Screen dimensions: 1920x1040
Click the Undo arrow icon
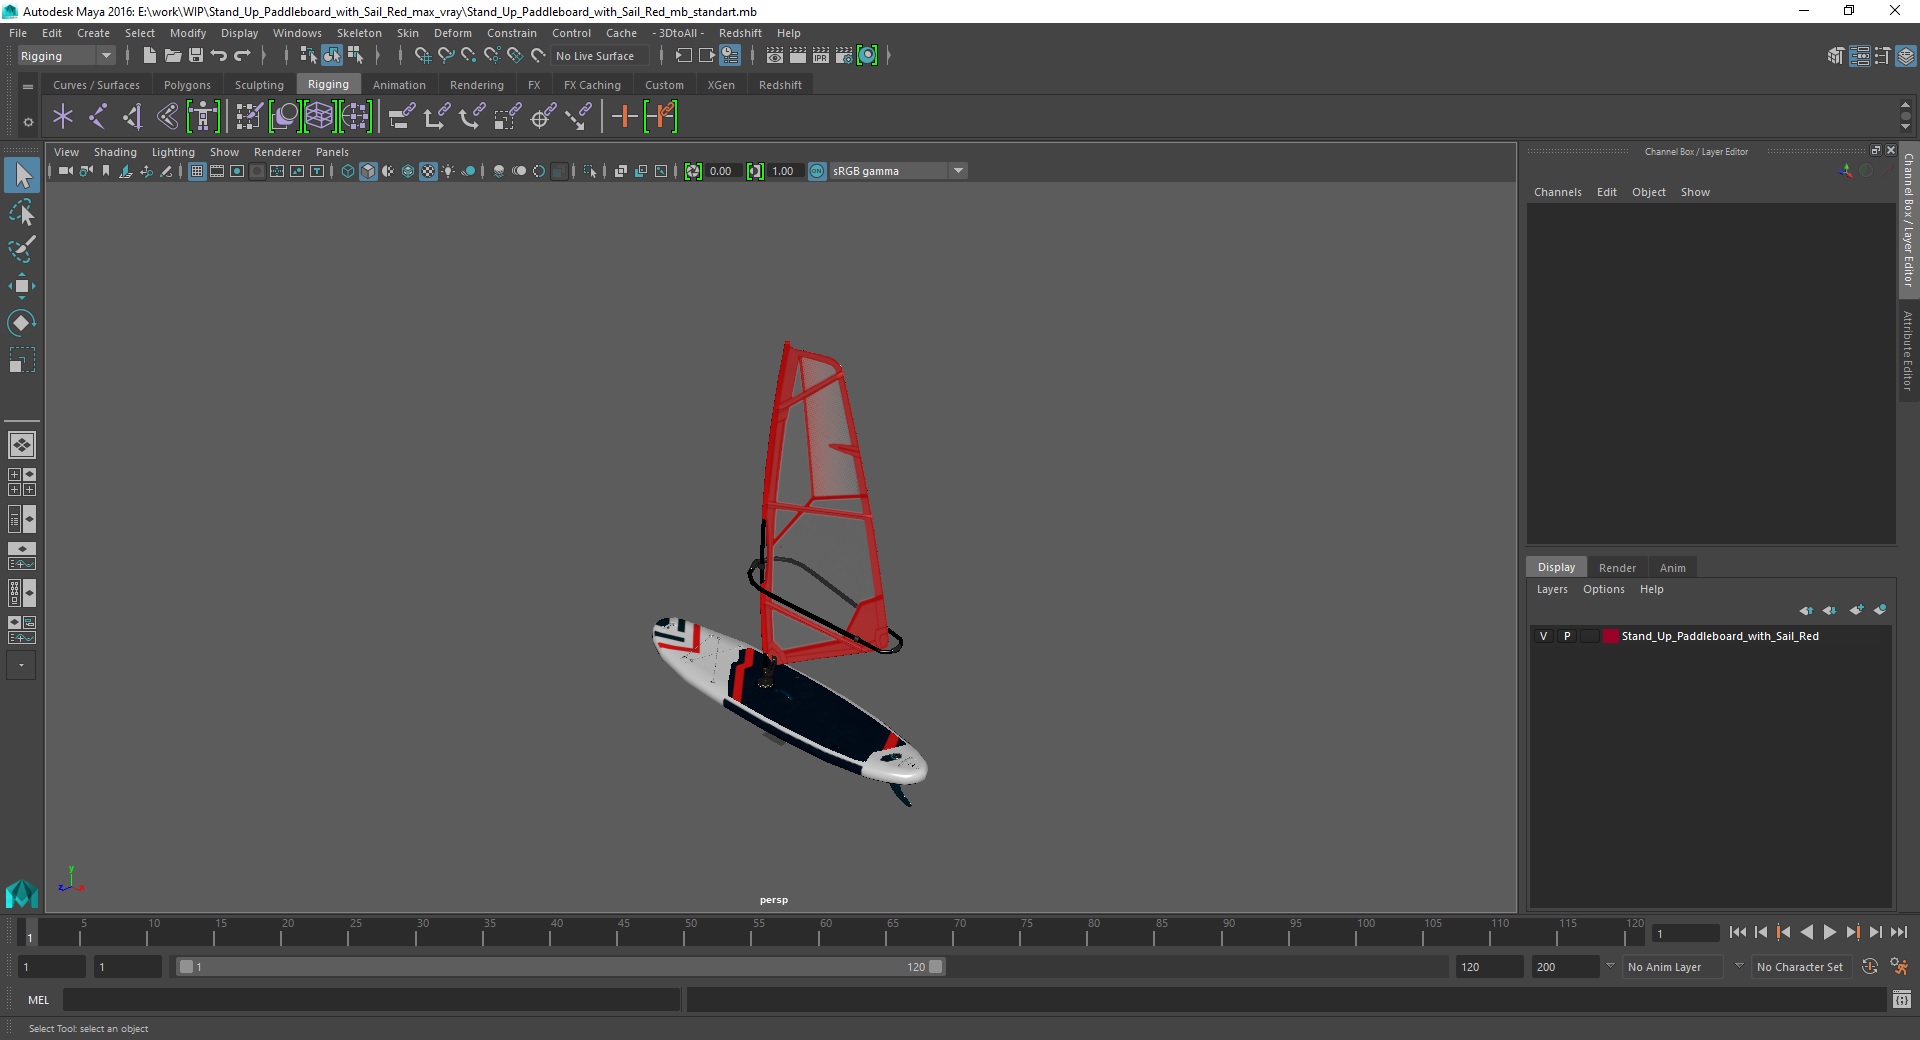219,56
